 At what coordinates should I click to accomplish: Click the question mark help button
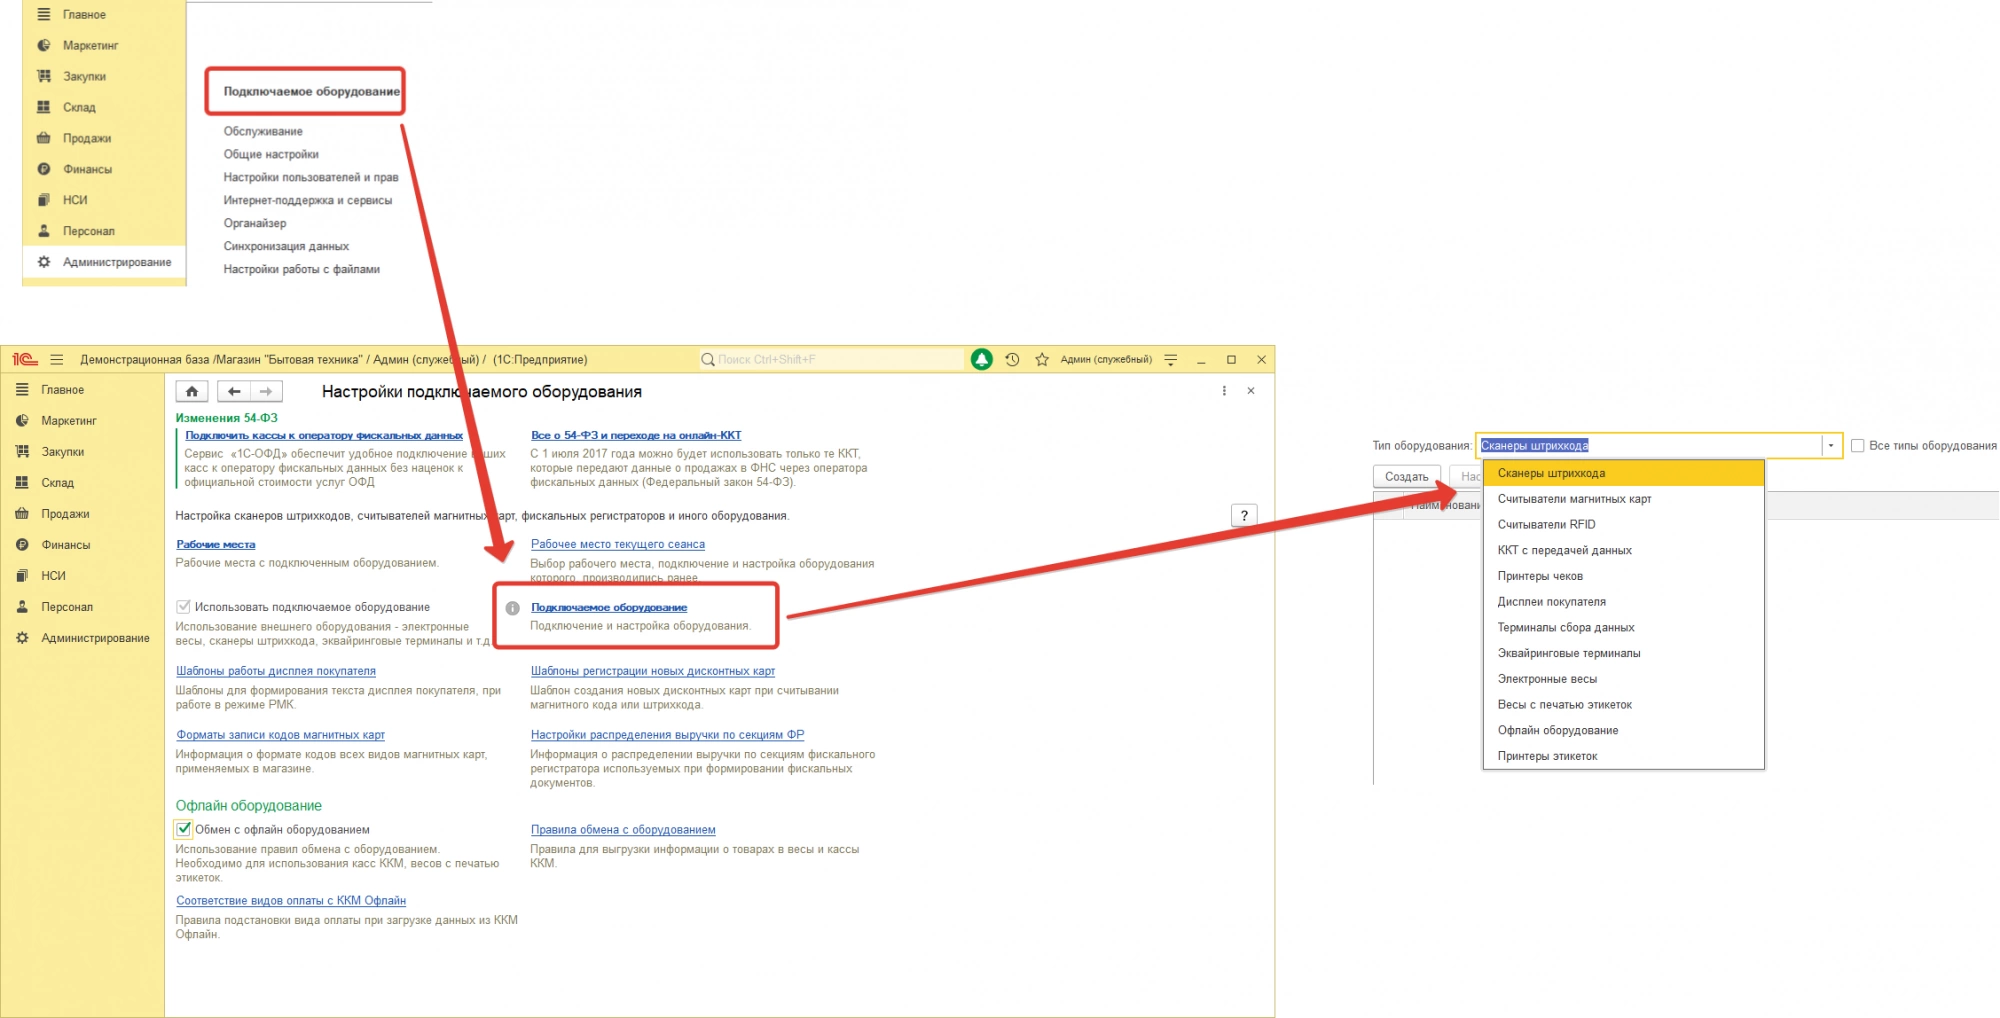point(1244,515)
